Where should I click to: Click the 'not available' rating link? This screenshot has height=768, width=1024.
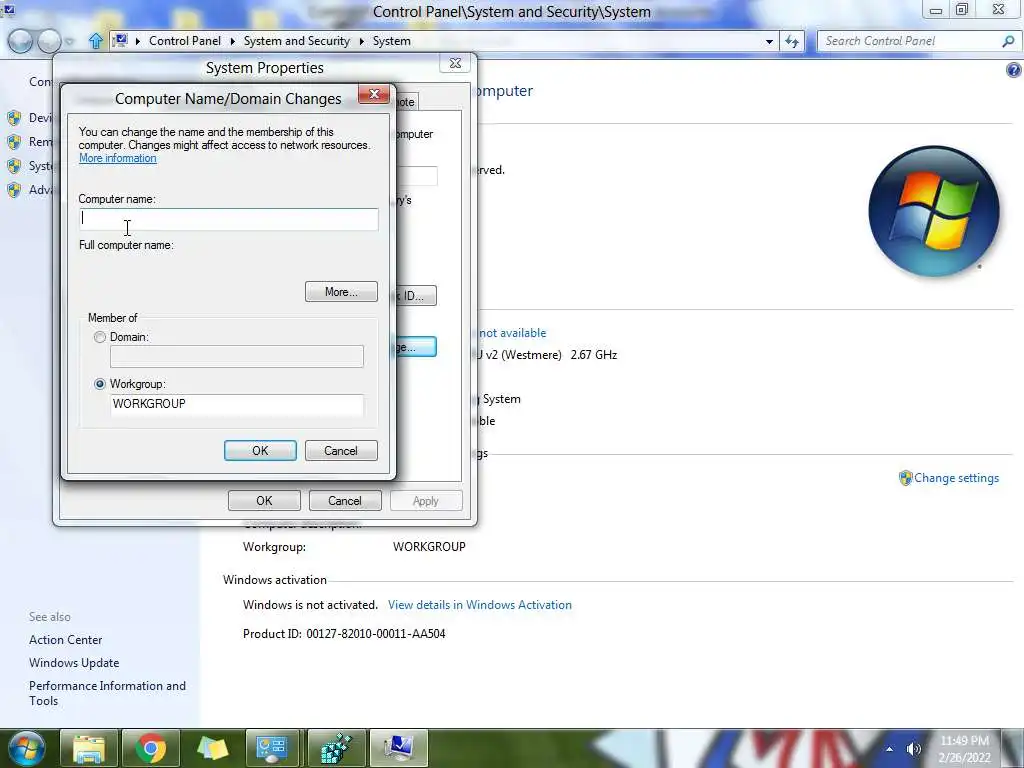pos(513,333)
